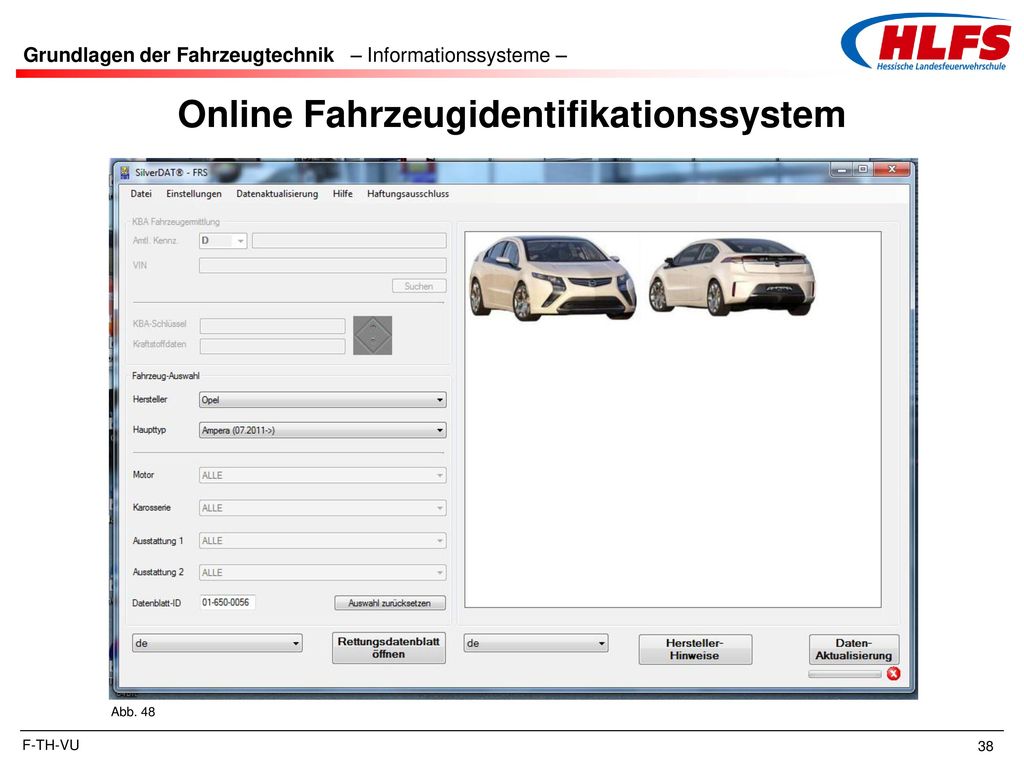Click the "Abb. 48" caption text
This screenshot has width=1024, height=768.
(x=133, y=712)
